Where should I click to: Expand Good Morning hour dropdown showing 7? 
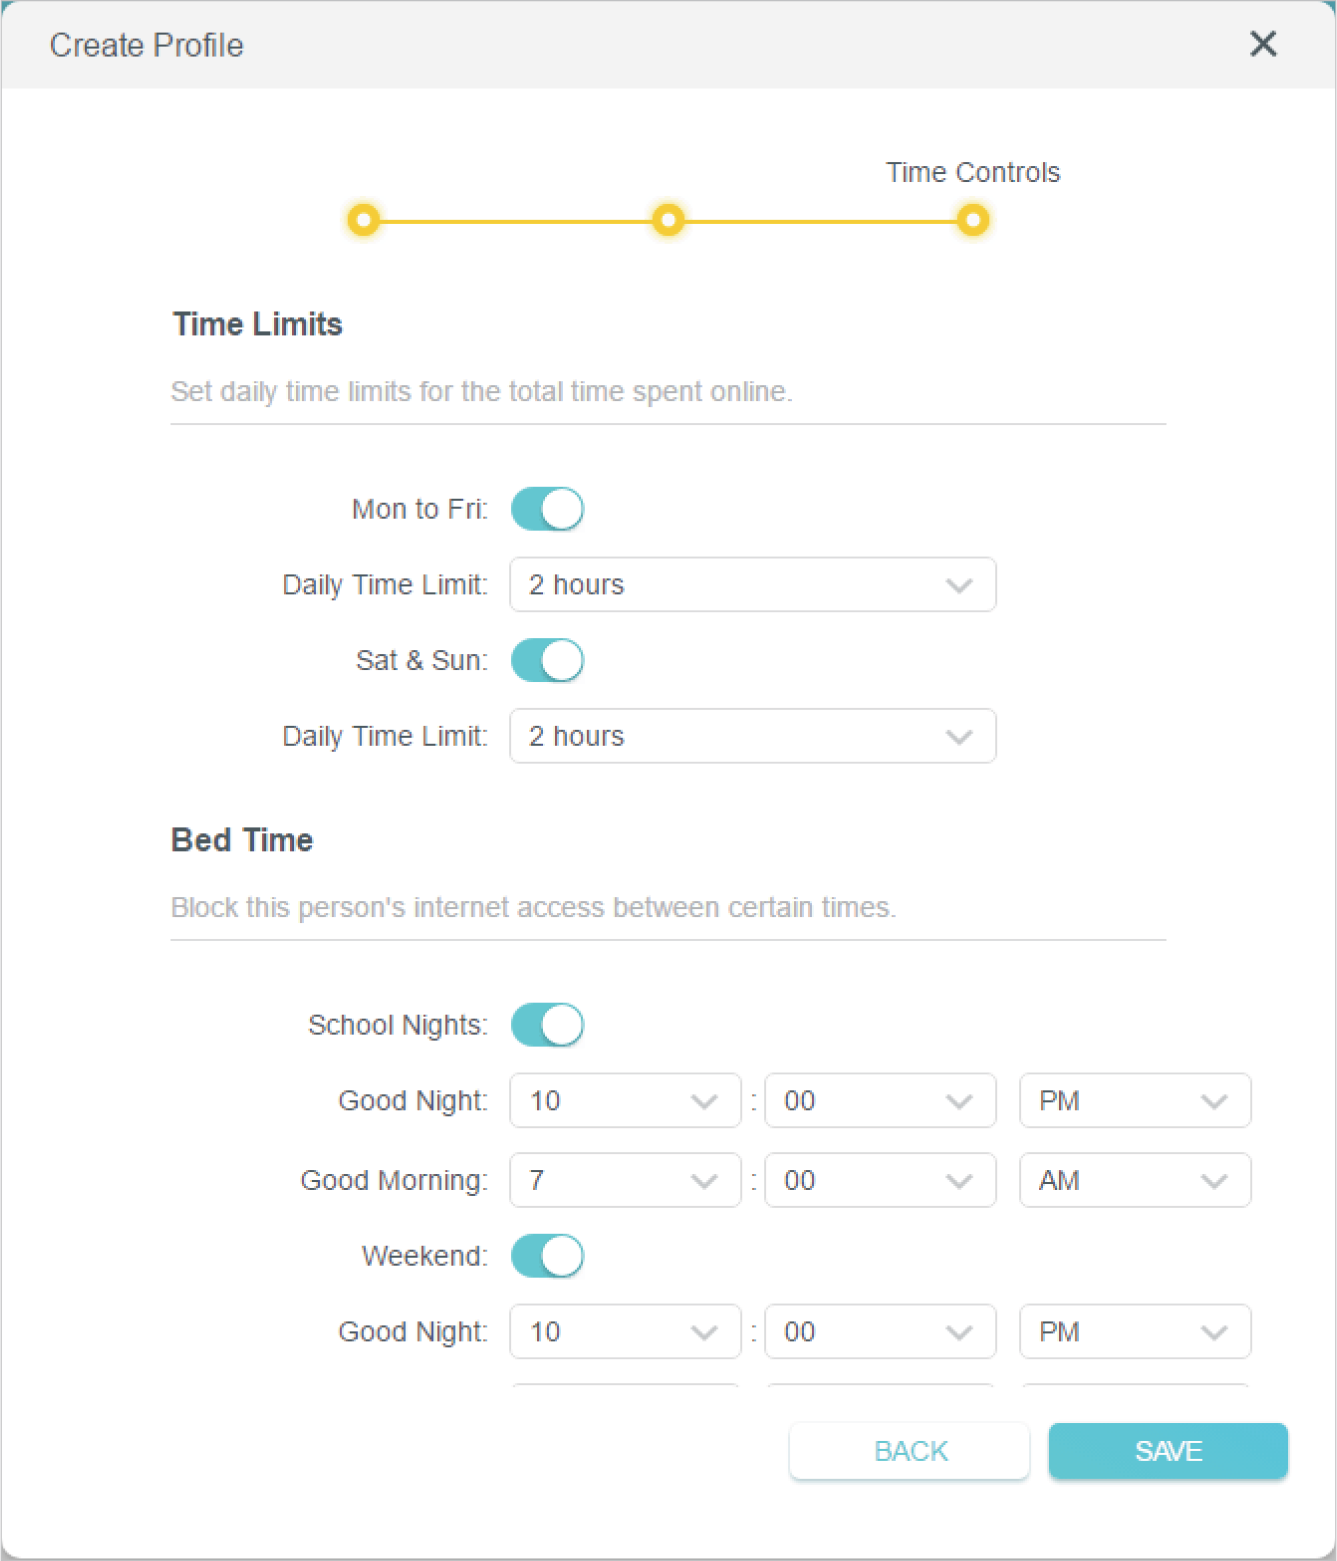(625, 1181)
